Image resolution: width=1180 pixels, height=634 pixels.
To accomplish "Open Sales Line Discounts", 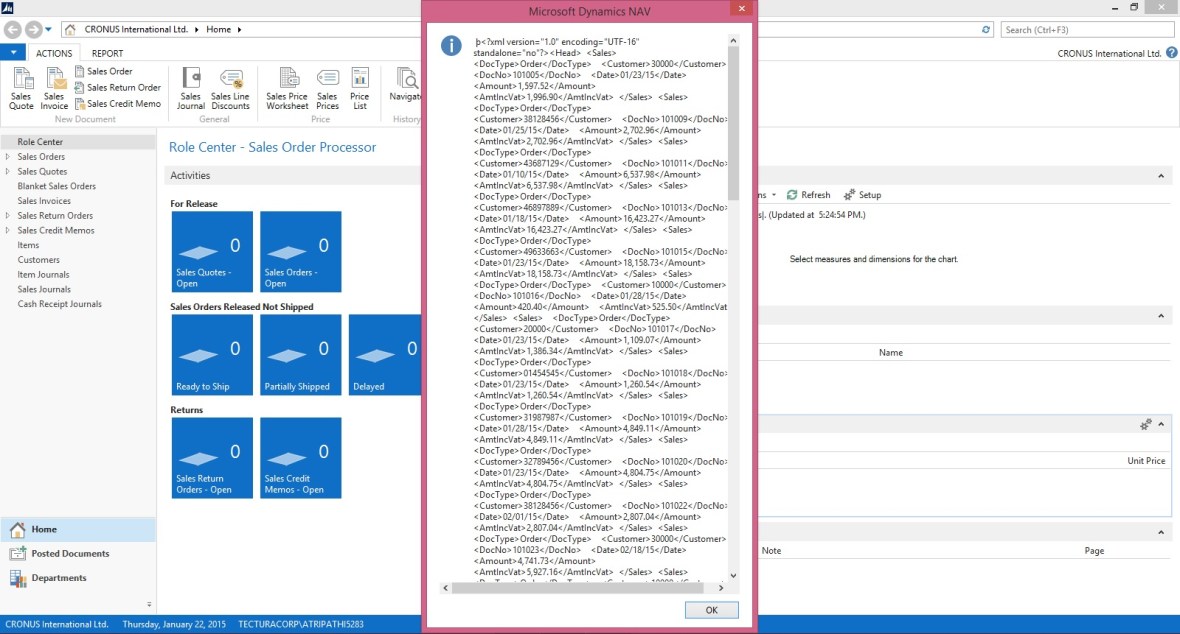I will pos(230,88).
